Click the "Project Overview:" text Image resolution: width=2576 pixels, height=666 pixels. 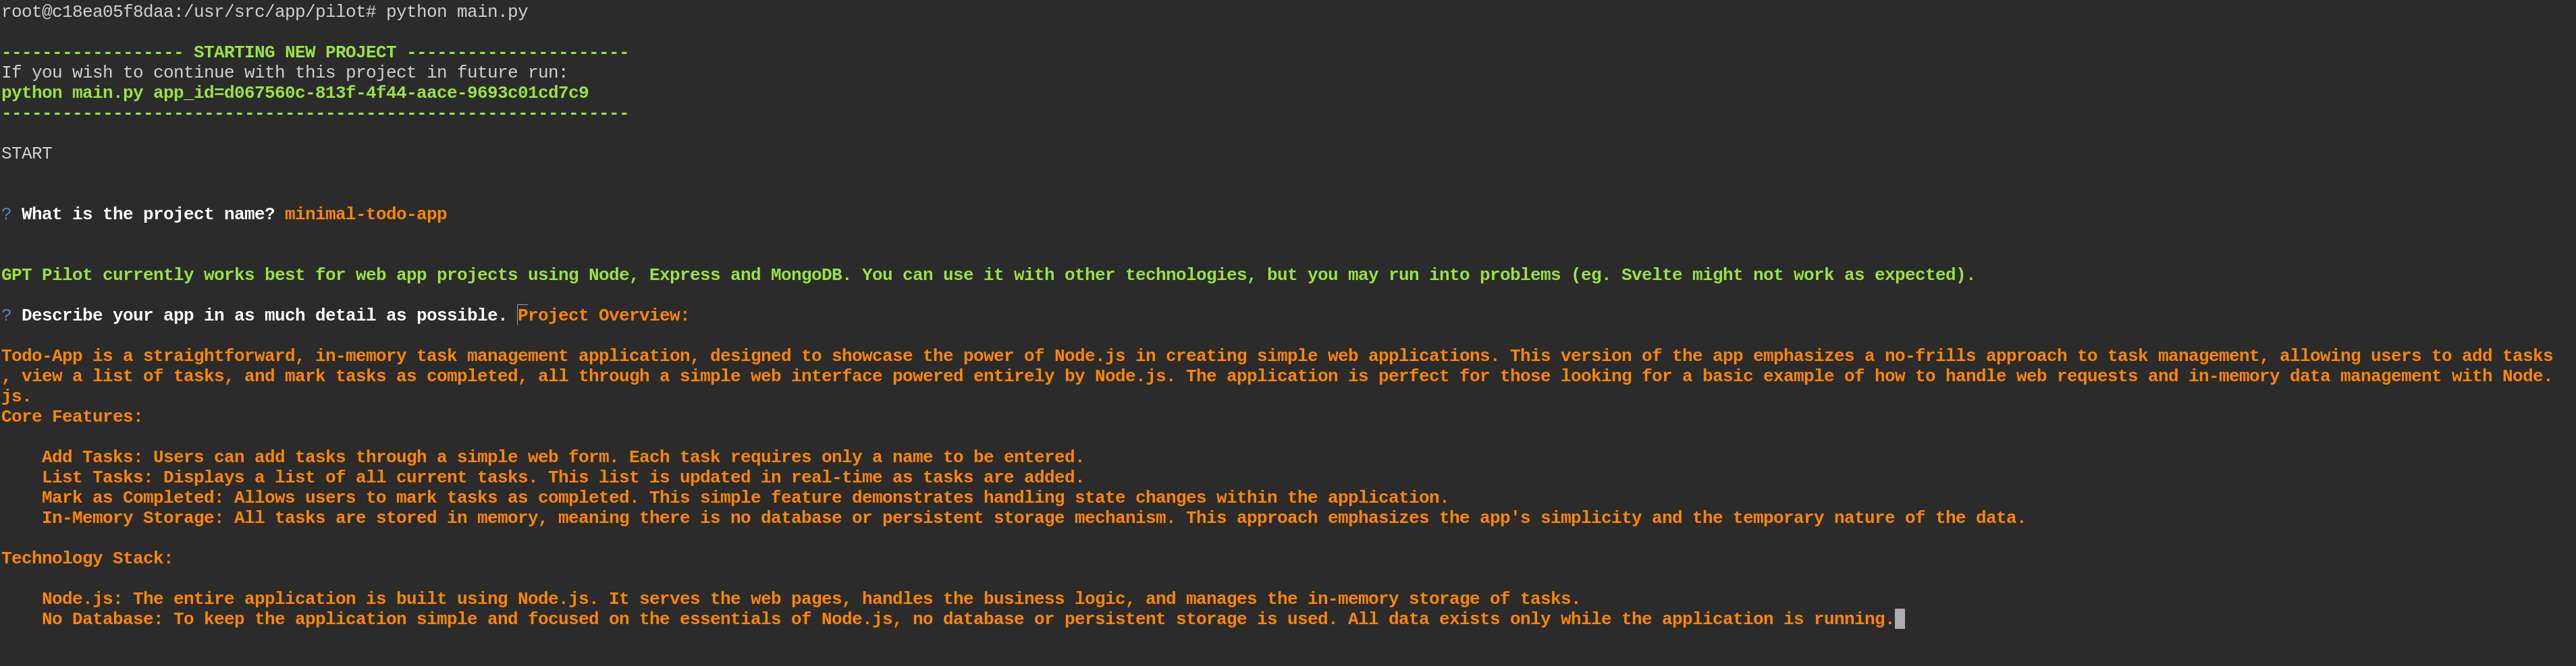pyautogui.click(x=603, y=315)
